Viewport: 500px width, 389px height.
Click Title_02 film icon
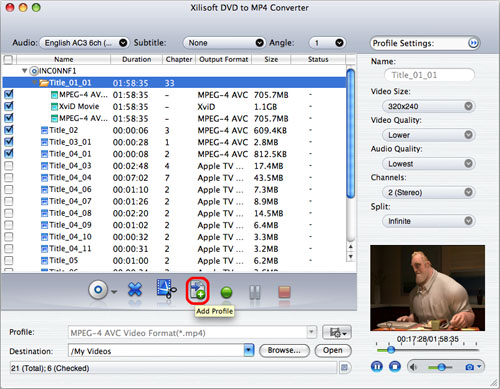(44, 130)
